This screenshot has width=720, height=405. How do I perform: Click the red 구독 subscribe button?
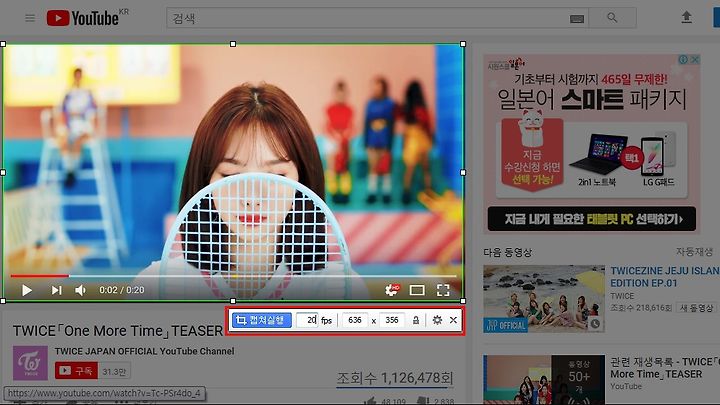(x=76, y=371)
